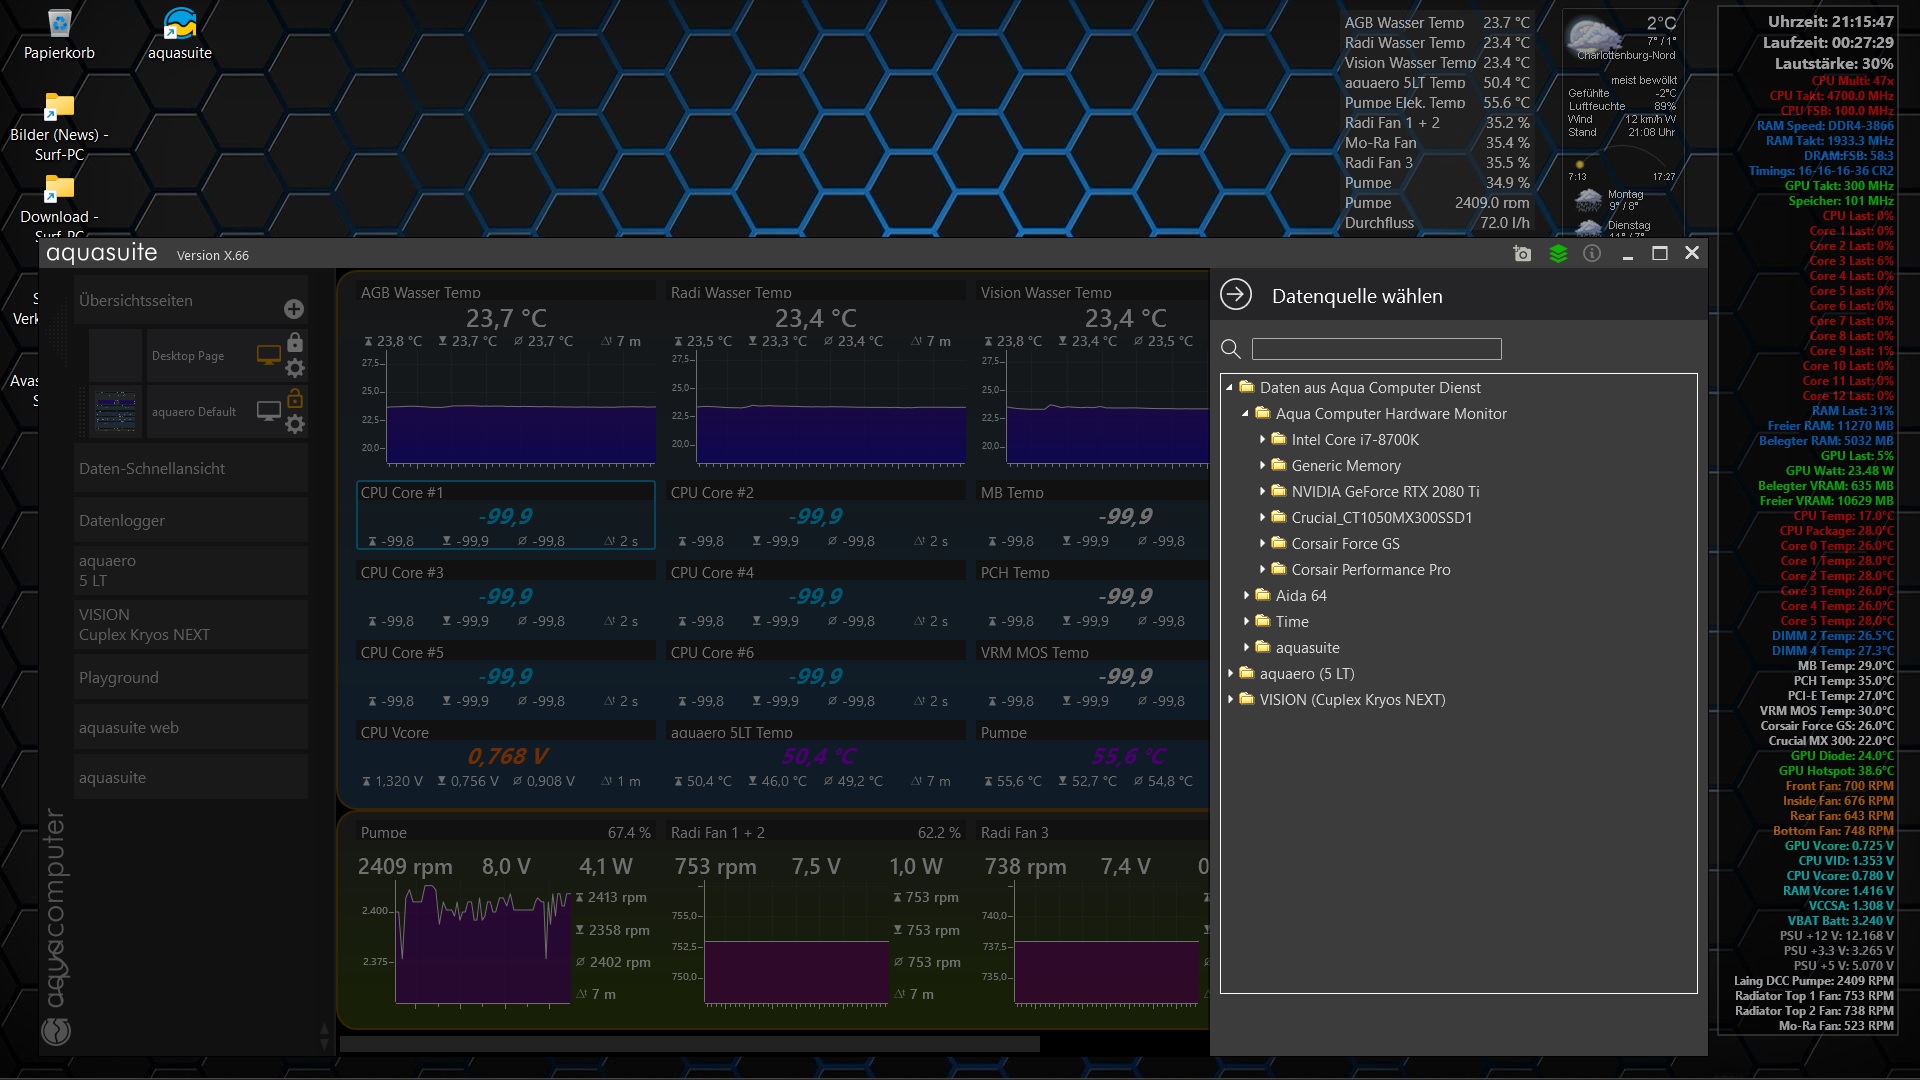Toggle desktop display for aquaero Default

[x=269, y=411]
